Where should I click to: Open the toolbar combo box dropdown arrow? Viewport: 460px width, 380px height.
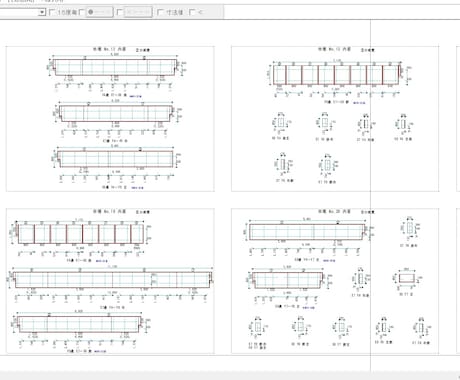click(x=42, y=12)
